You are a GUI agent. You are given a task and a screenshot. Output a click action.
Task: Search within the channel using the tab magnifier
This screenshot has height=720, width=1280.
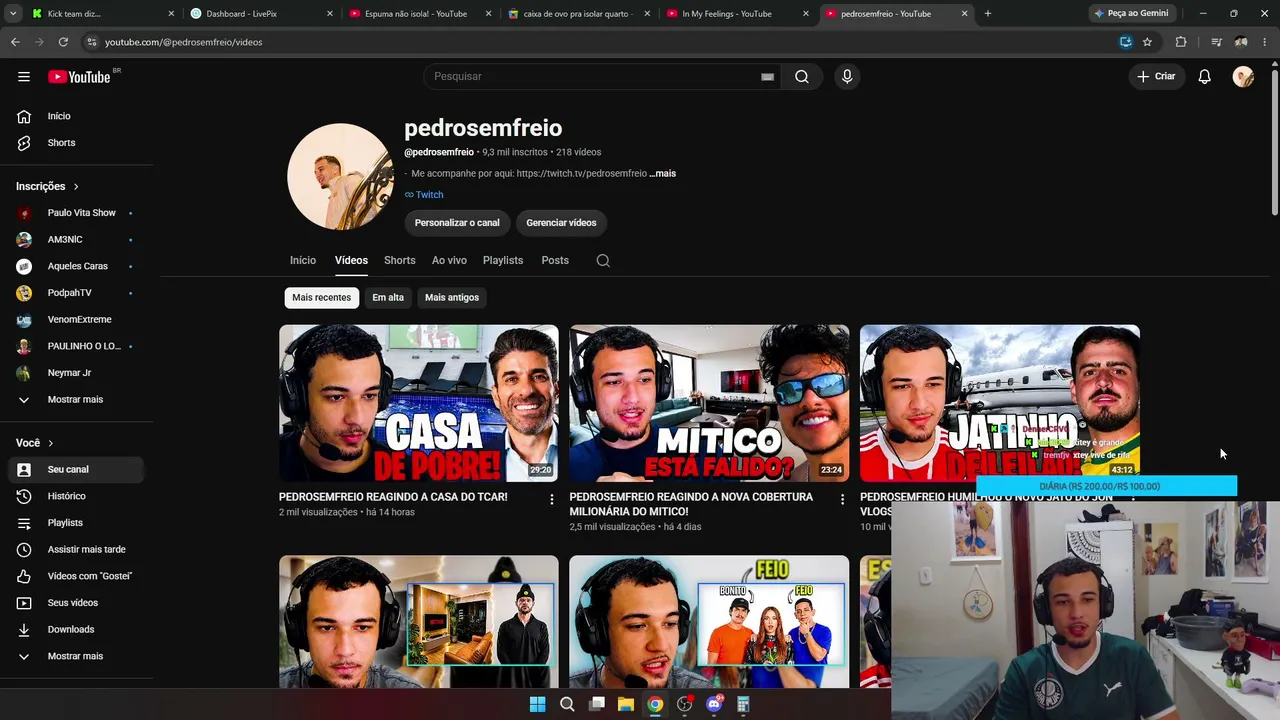pyautogui.click(x=603, y=260)
